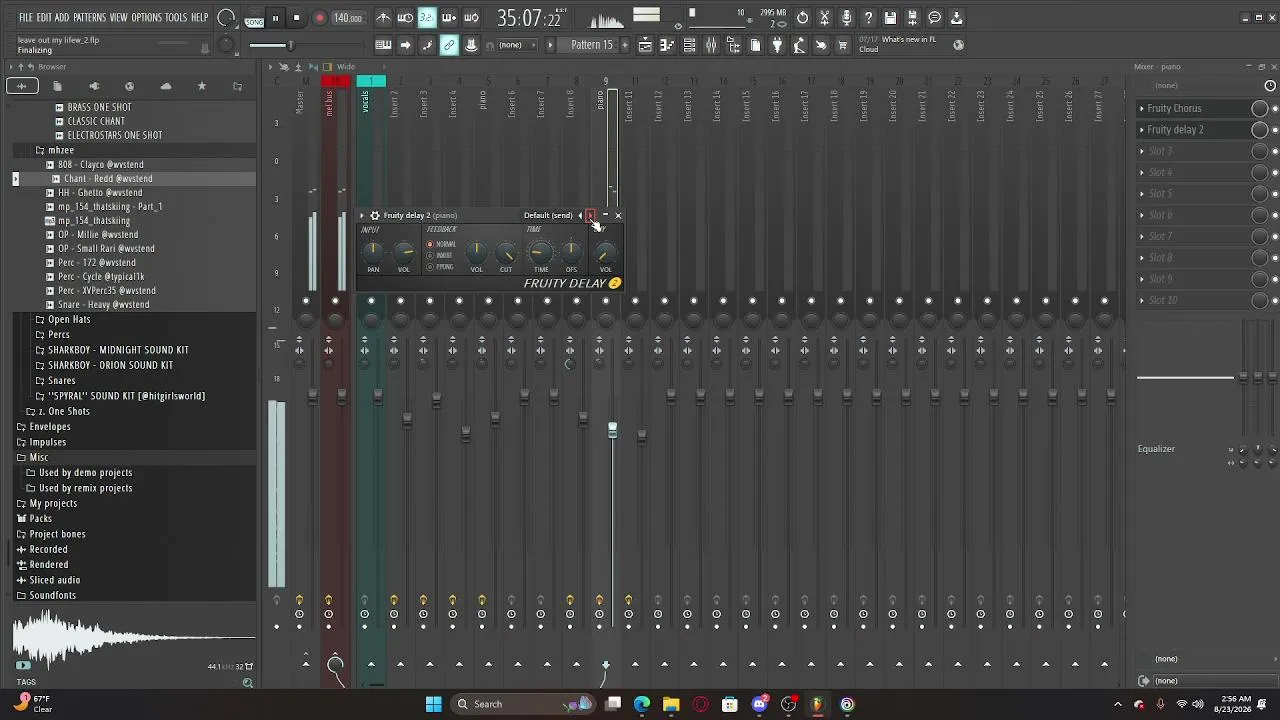The image size is (1280, 720).
Task: Open the Windows Start menu
Action: pos(433,704)
